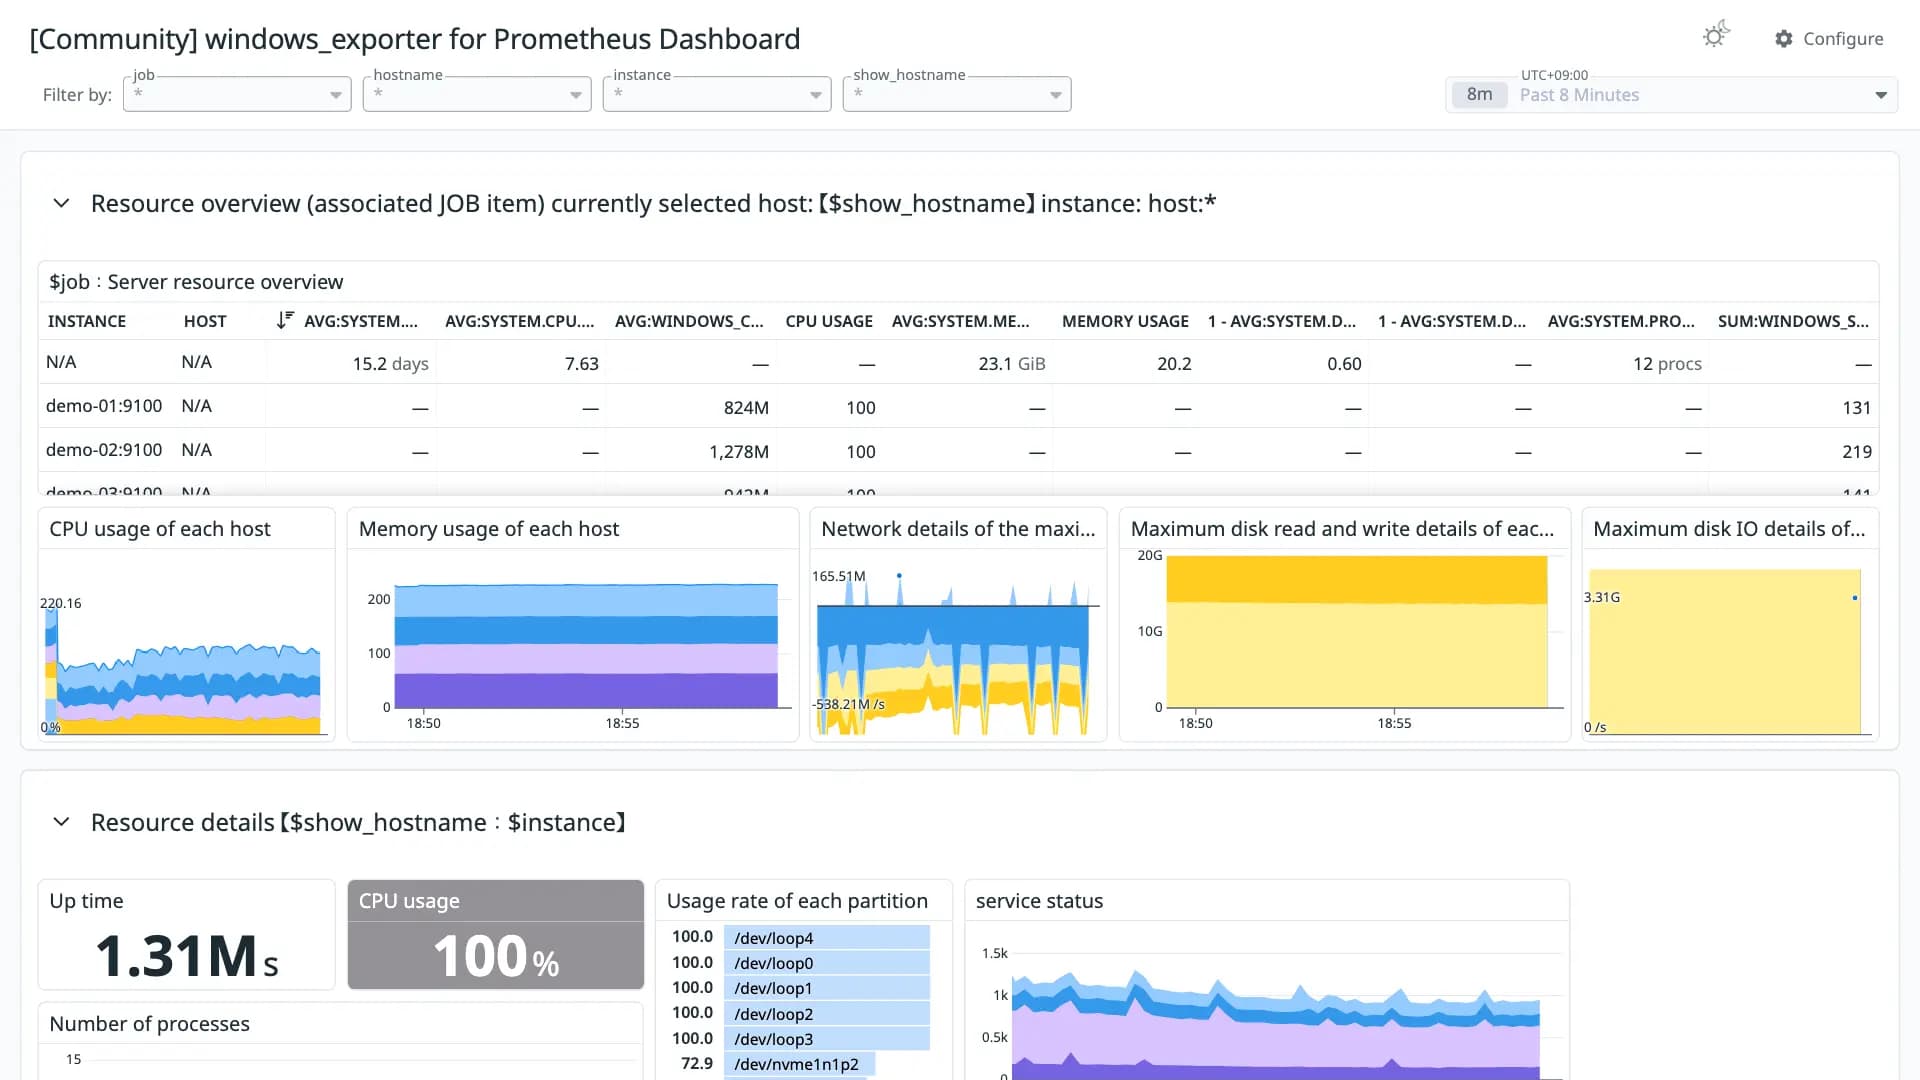Sort by MEMORY USAGE column header
Image resolution: width=1920 pixels, height=1080 pixels.
pos(1125,321)
